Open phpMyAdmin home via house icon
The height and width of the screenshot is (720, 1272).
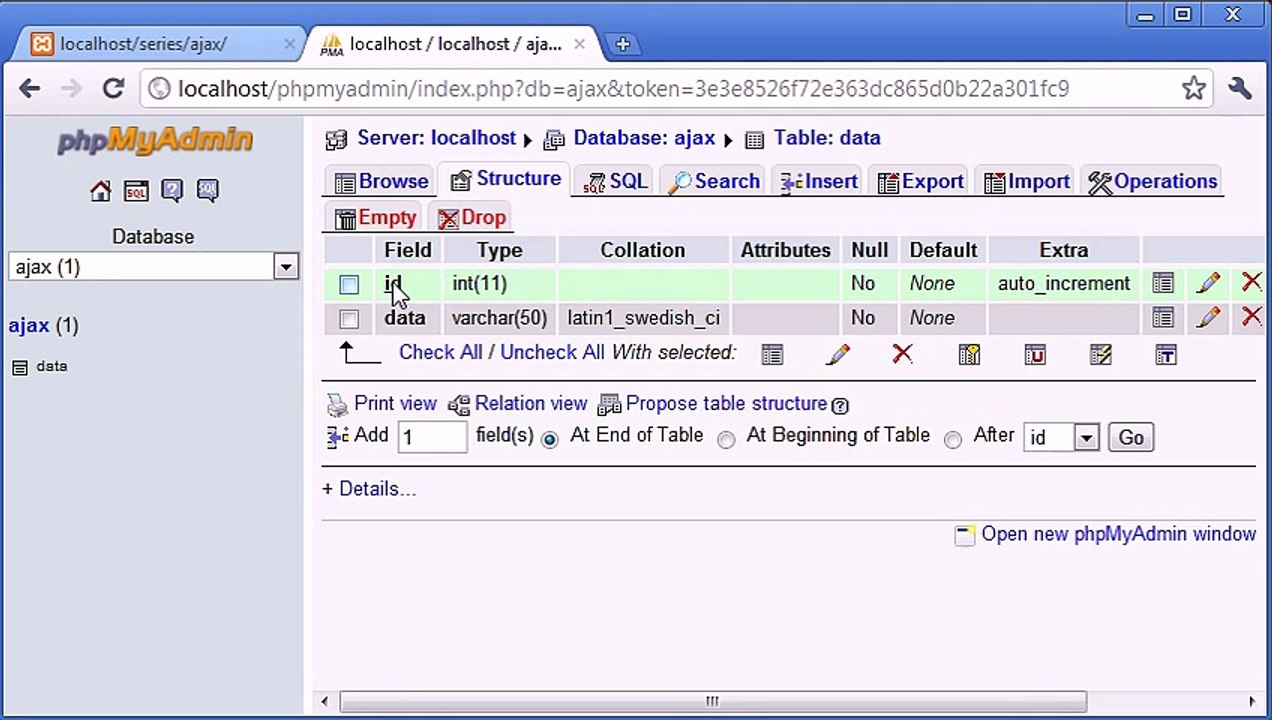coord(100,191)
